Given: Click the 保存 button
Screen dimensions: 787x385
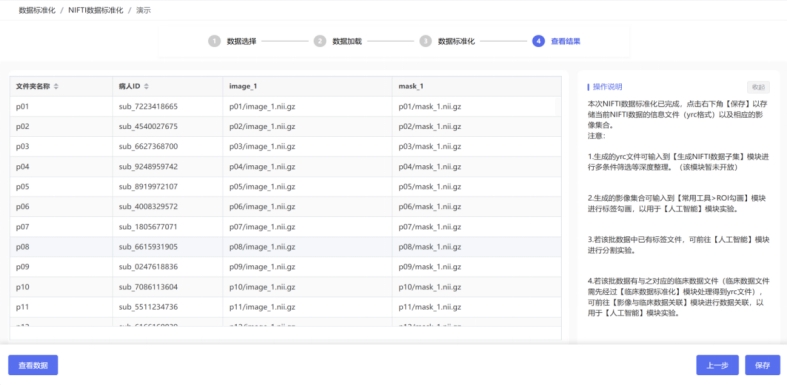Looking at the screenshot, I should coord(762,365).
